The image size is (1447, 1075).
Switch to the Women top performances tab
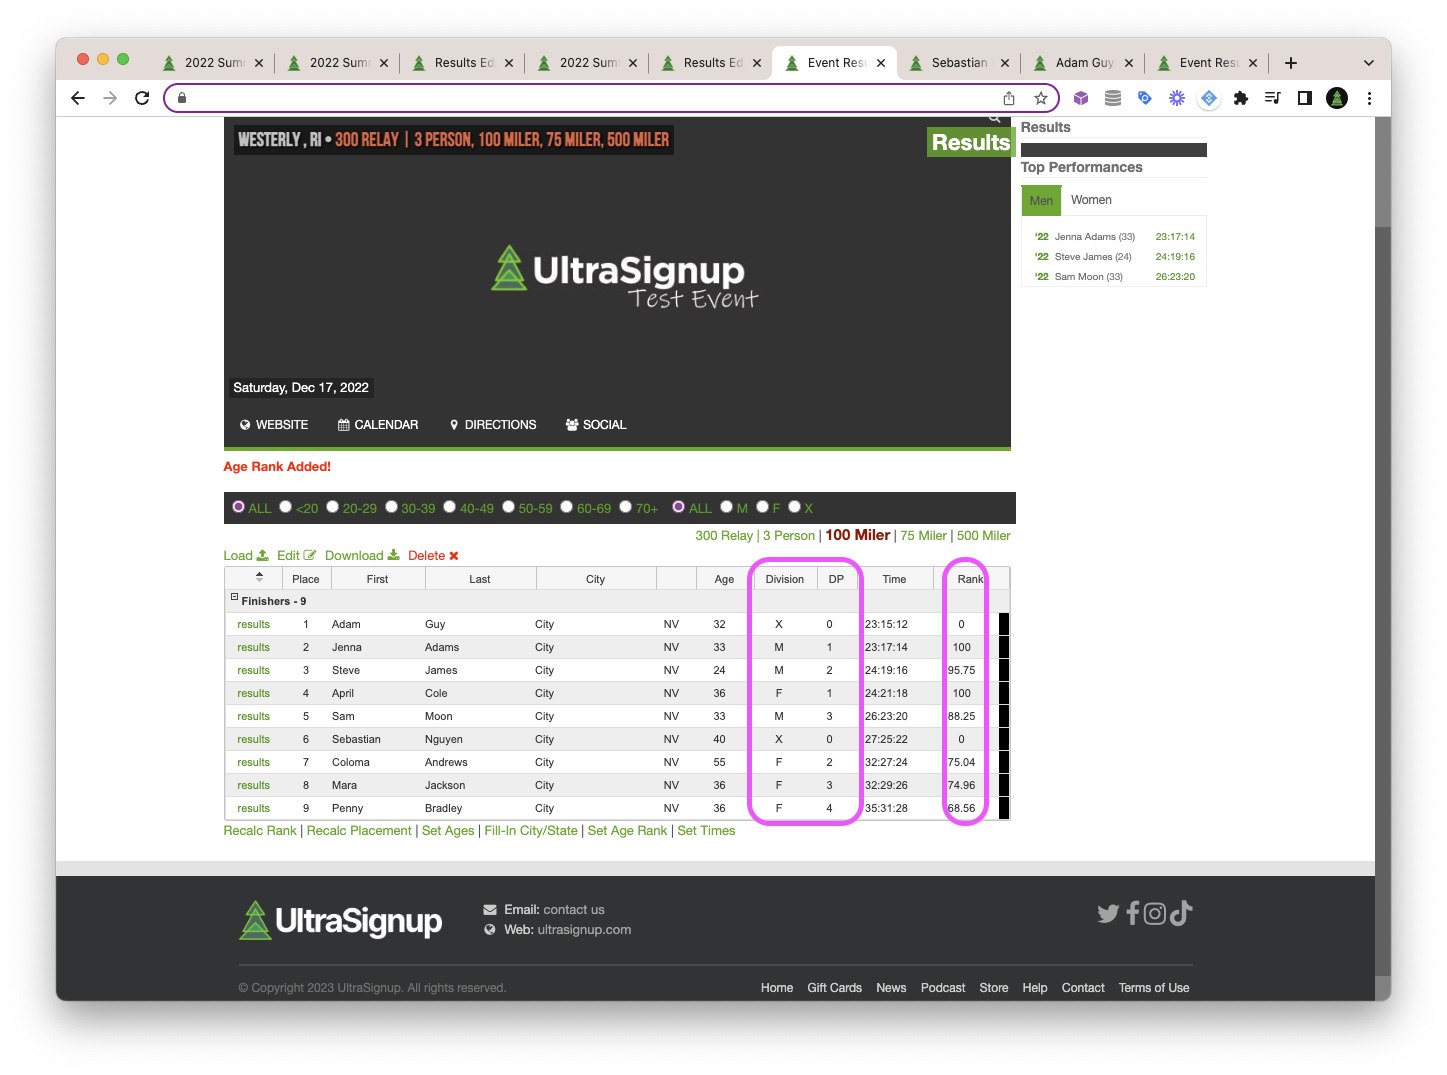tap(1091, 200)
